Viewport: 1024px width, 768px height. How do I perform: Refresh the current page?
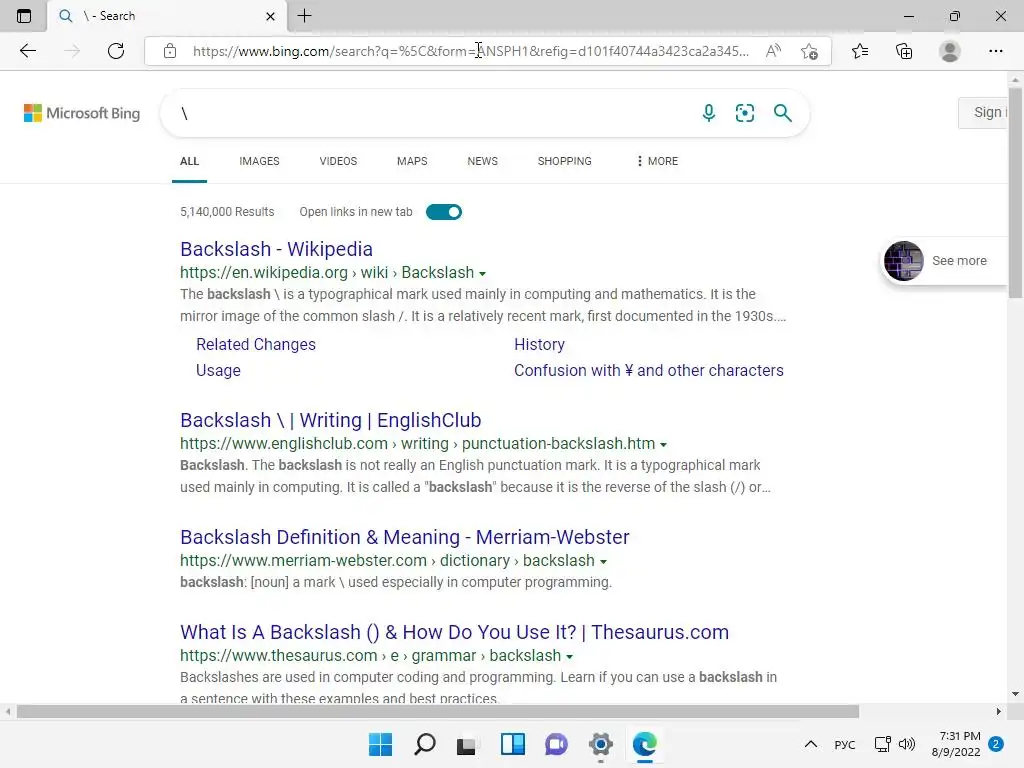coord(116,51)
